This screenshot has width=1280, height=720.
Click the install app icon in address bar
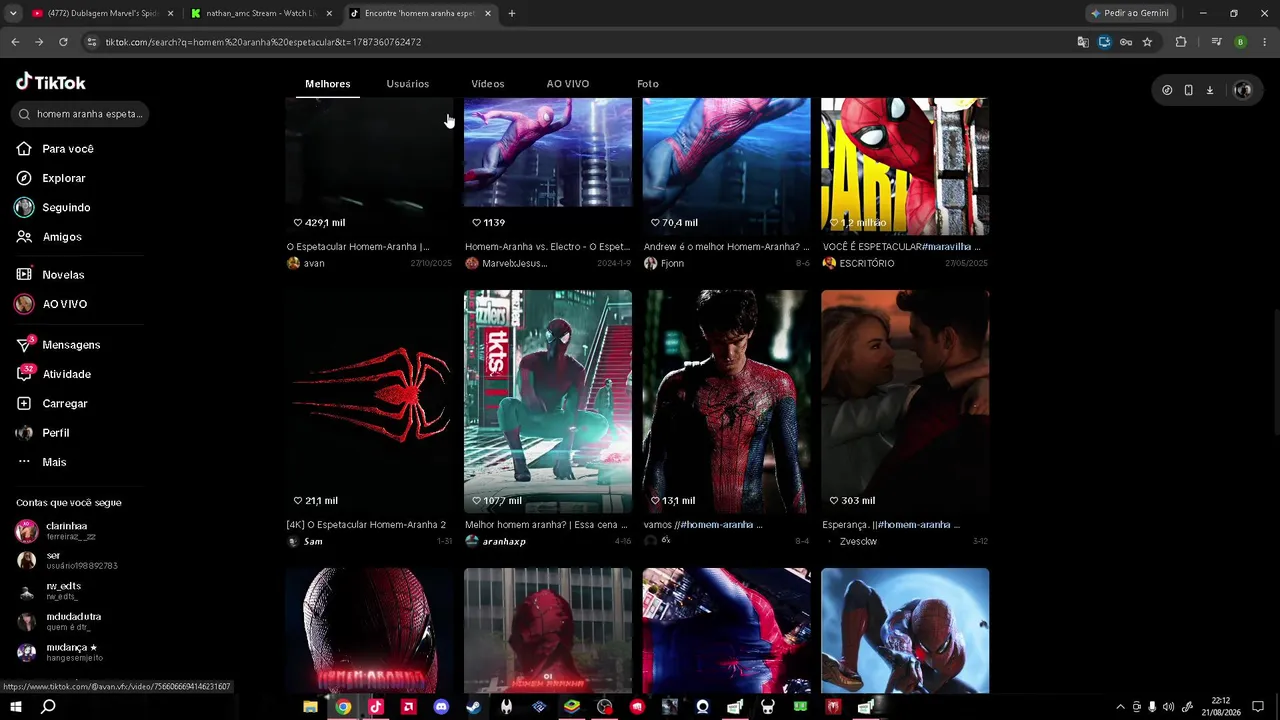tap(1104, 42)
